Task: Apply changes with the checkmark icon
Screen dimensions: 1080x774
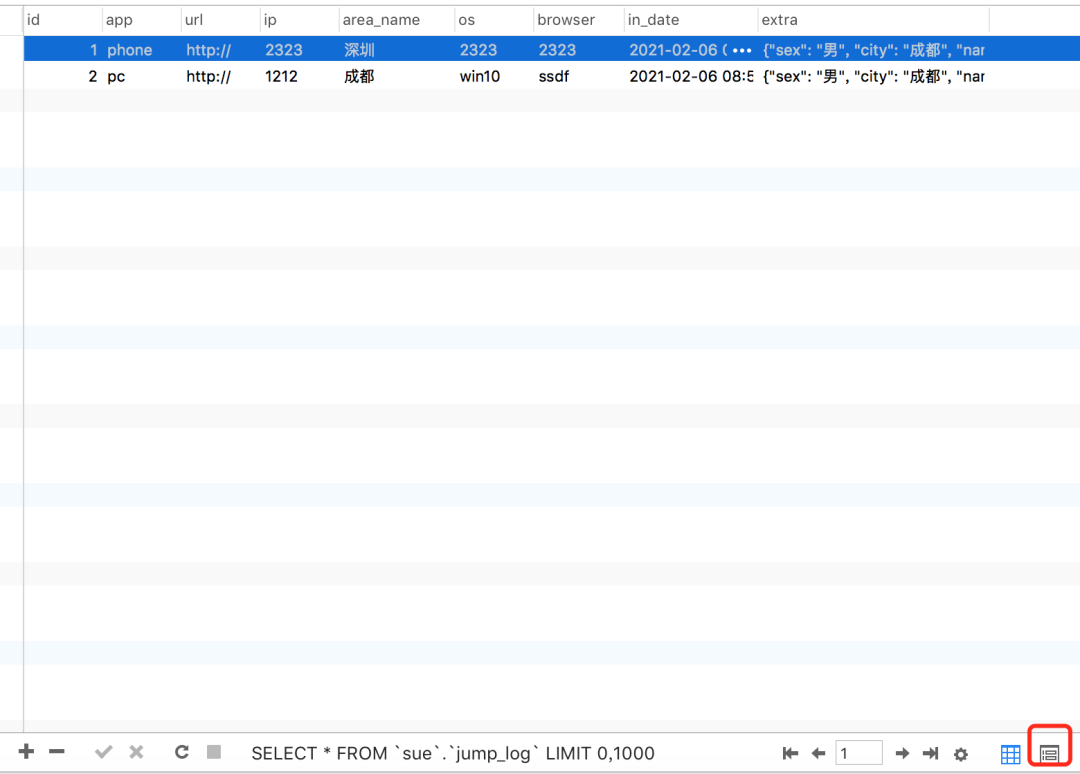Action: (x=103, y=752)
